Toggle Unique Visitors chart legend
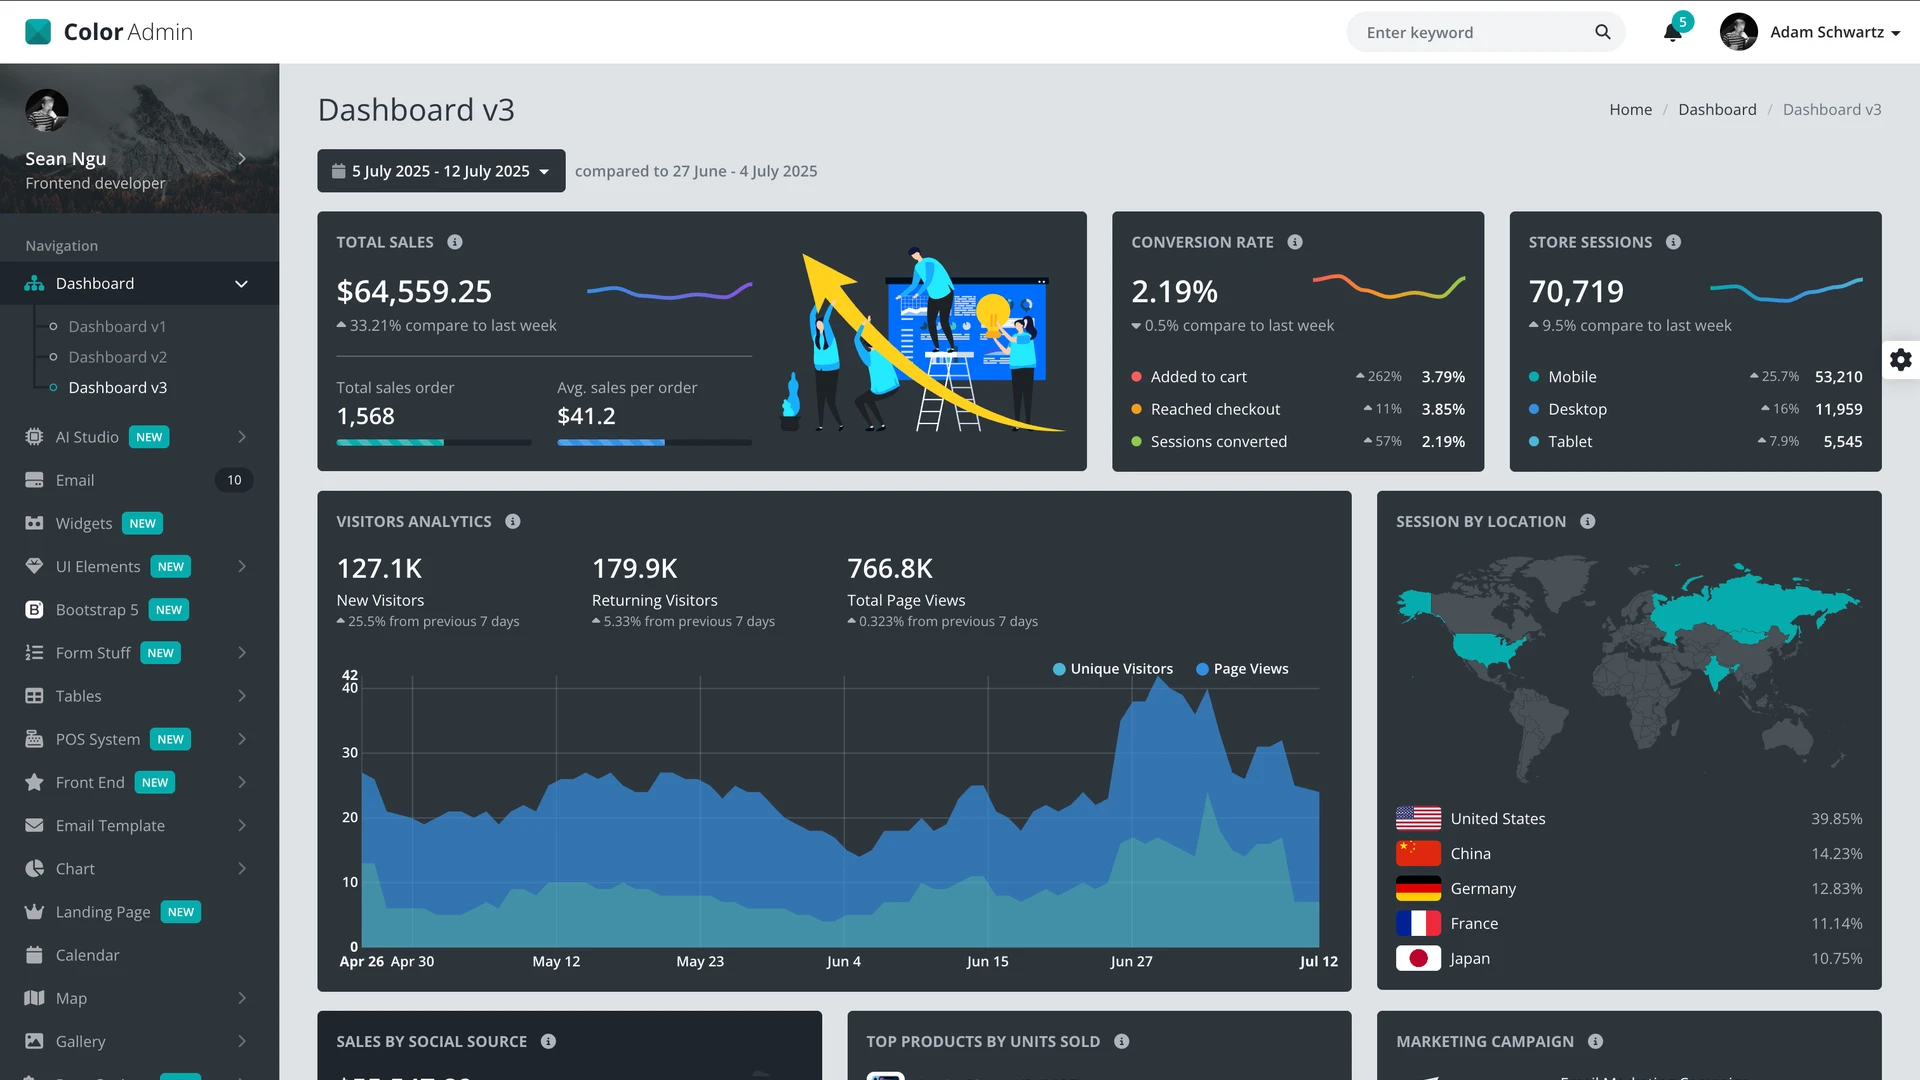1920x1080 pixels. pyautogui.click(x=1113, y=669)
